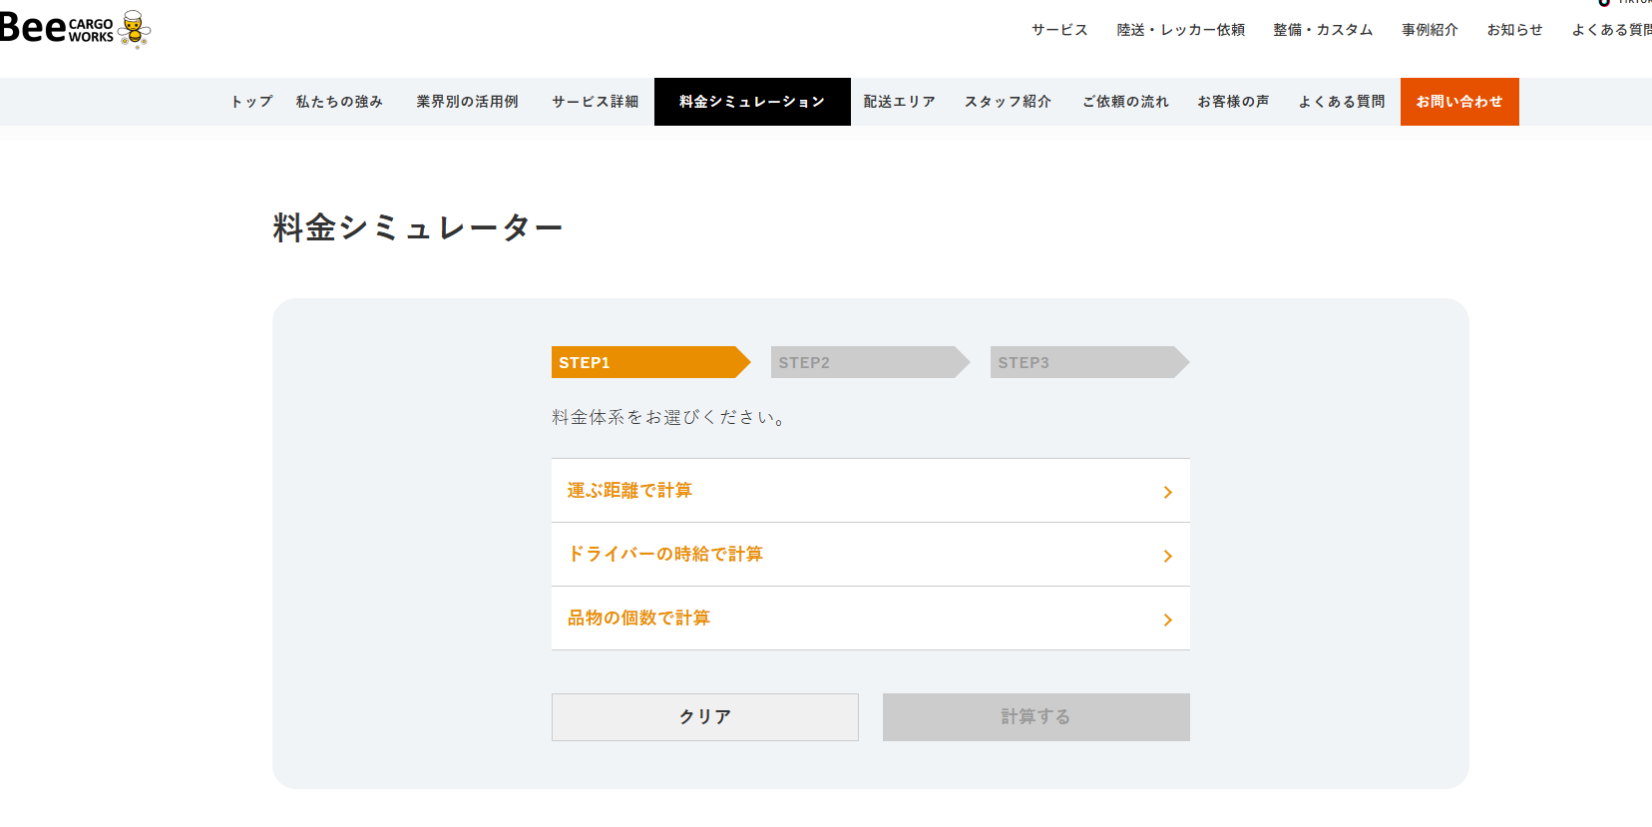Open the お問い合わせ contact button

tap(1459, 102)
